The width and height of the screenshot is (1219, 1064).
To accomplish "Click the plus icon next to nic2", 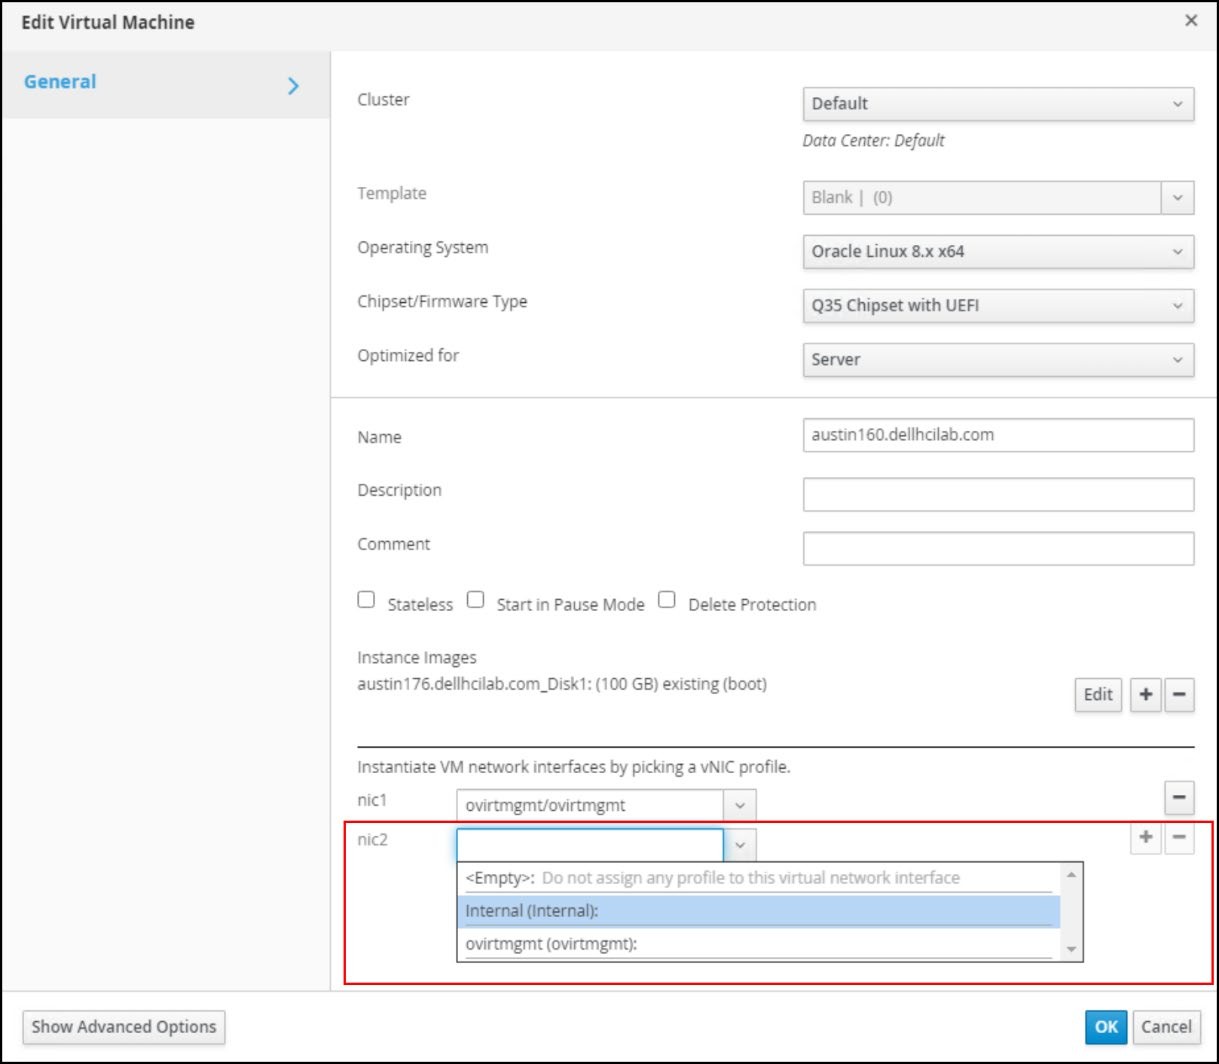I will 1144,839.
